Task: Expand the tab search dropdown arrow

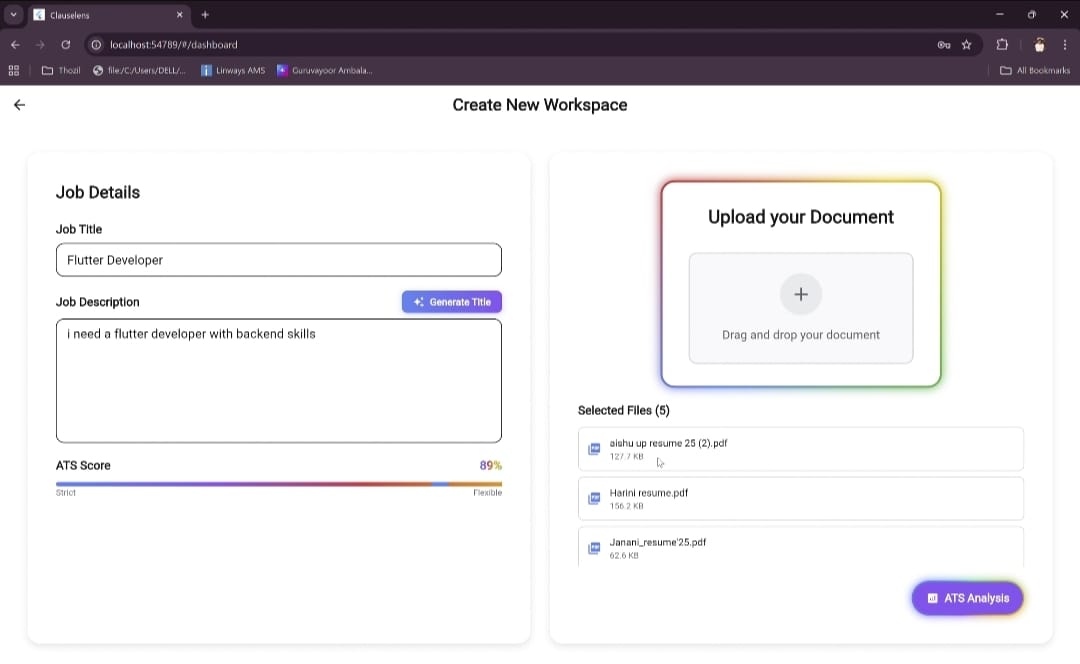Action: [13, 14]
